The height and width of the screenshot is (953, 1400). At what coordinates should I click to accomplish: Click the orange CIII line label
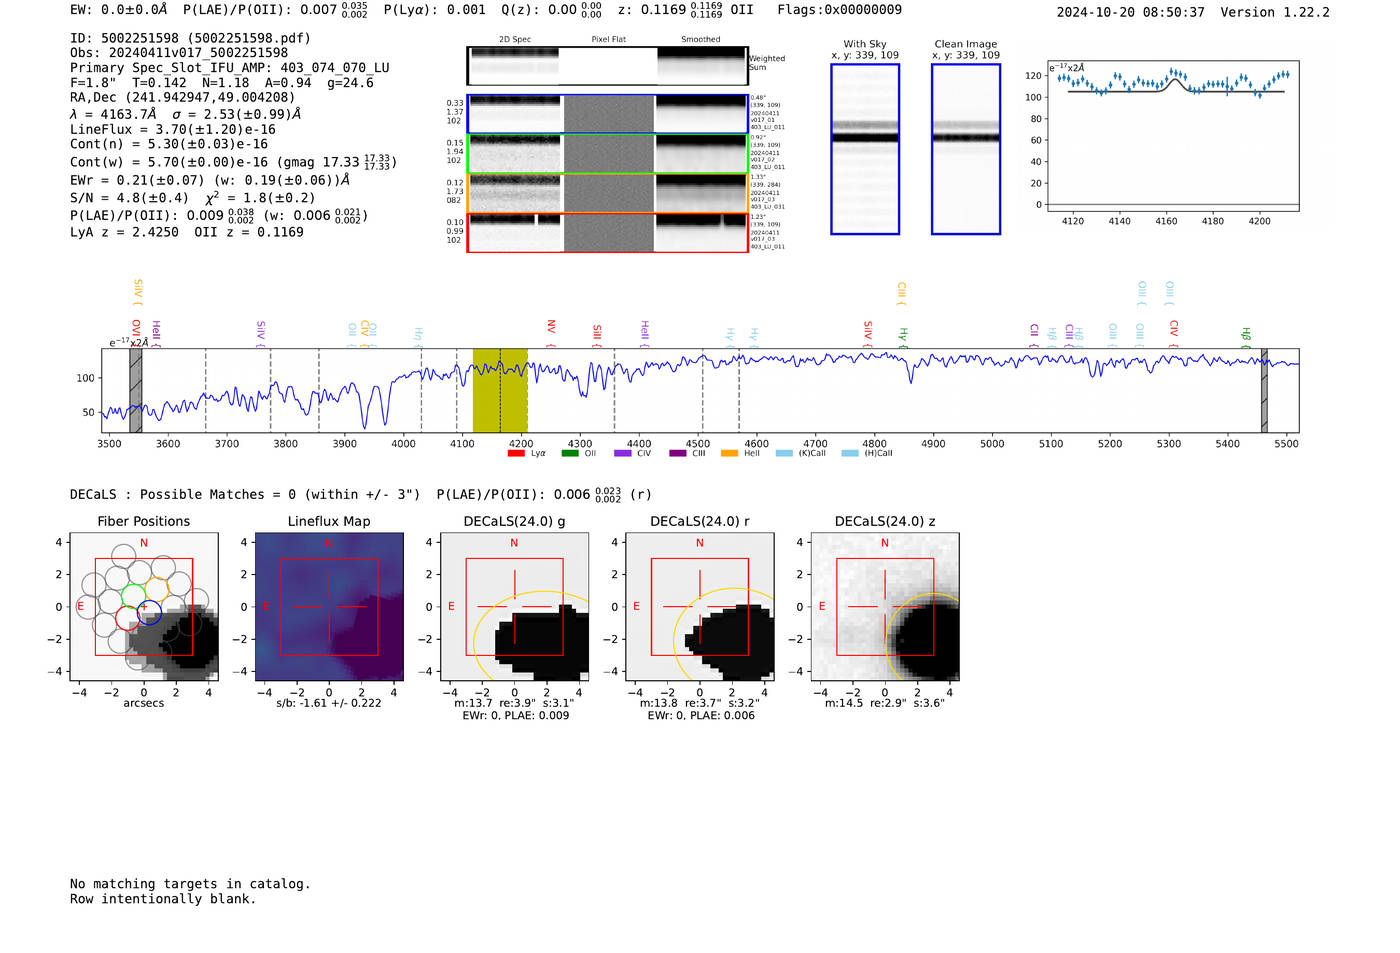coord(901,294)
